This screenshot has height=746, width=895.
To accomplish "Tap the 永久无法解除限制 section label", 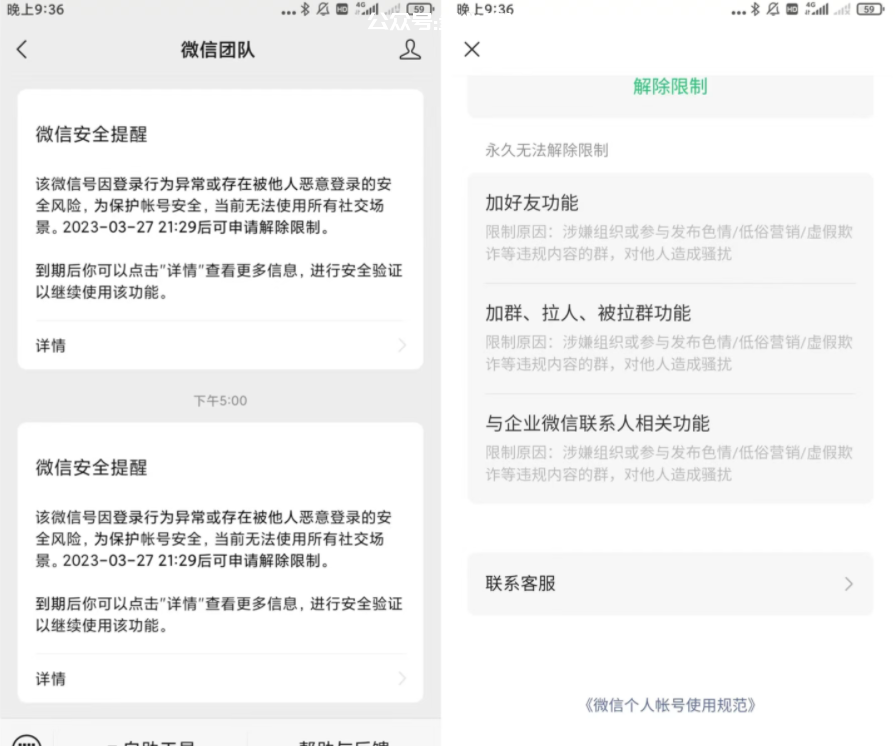I will pyautogui.click(x=547, y=150).
